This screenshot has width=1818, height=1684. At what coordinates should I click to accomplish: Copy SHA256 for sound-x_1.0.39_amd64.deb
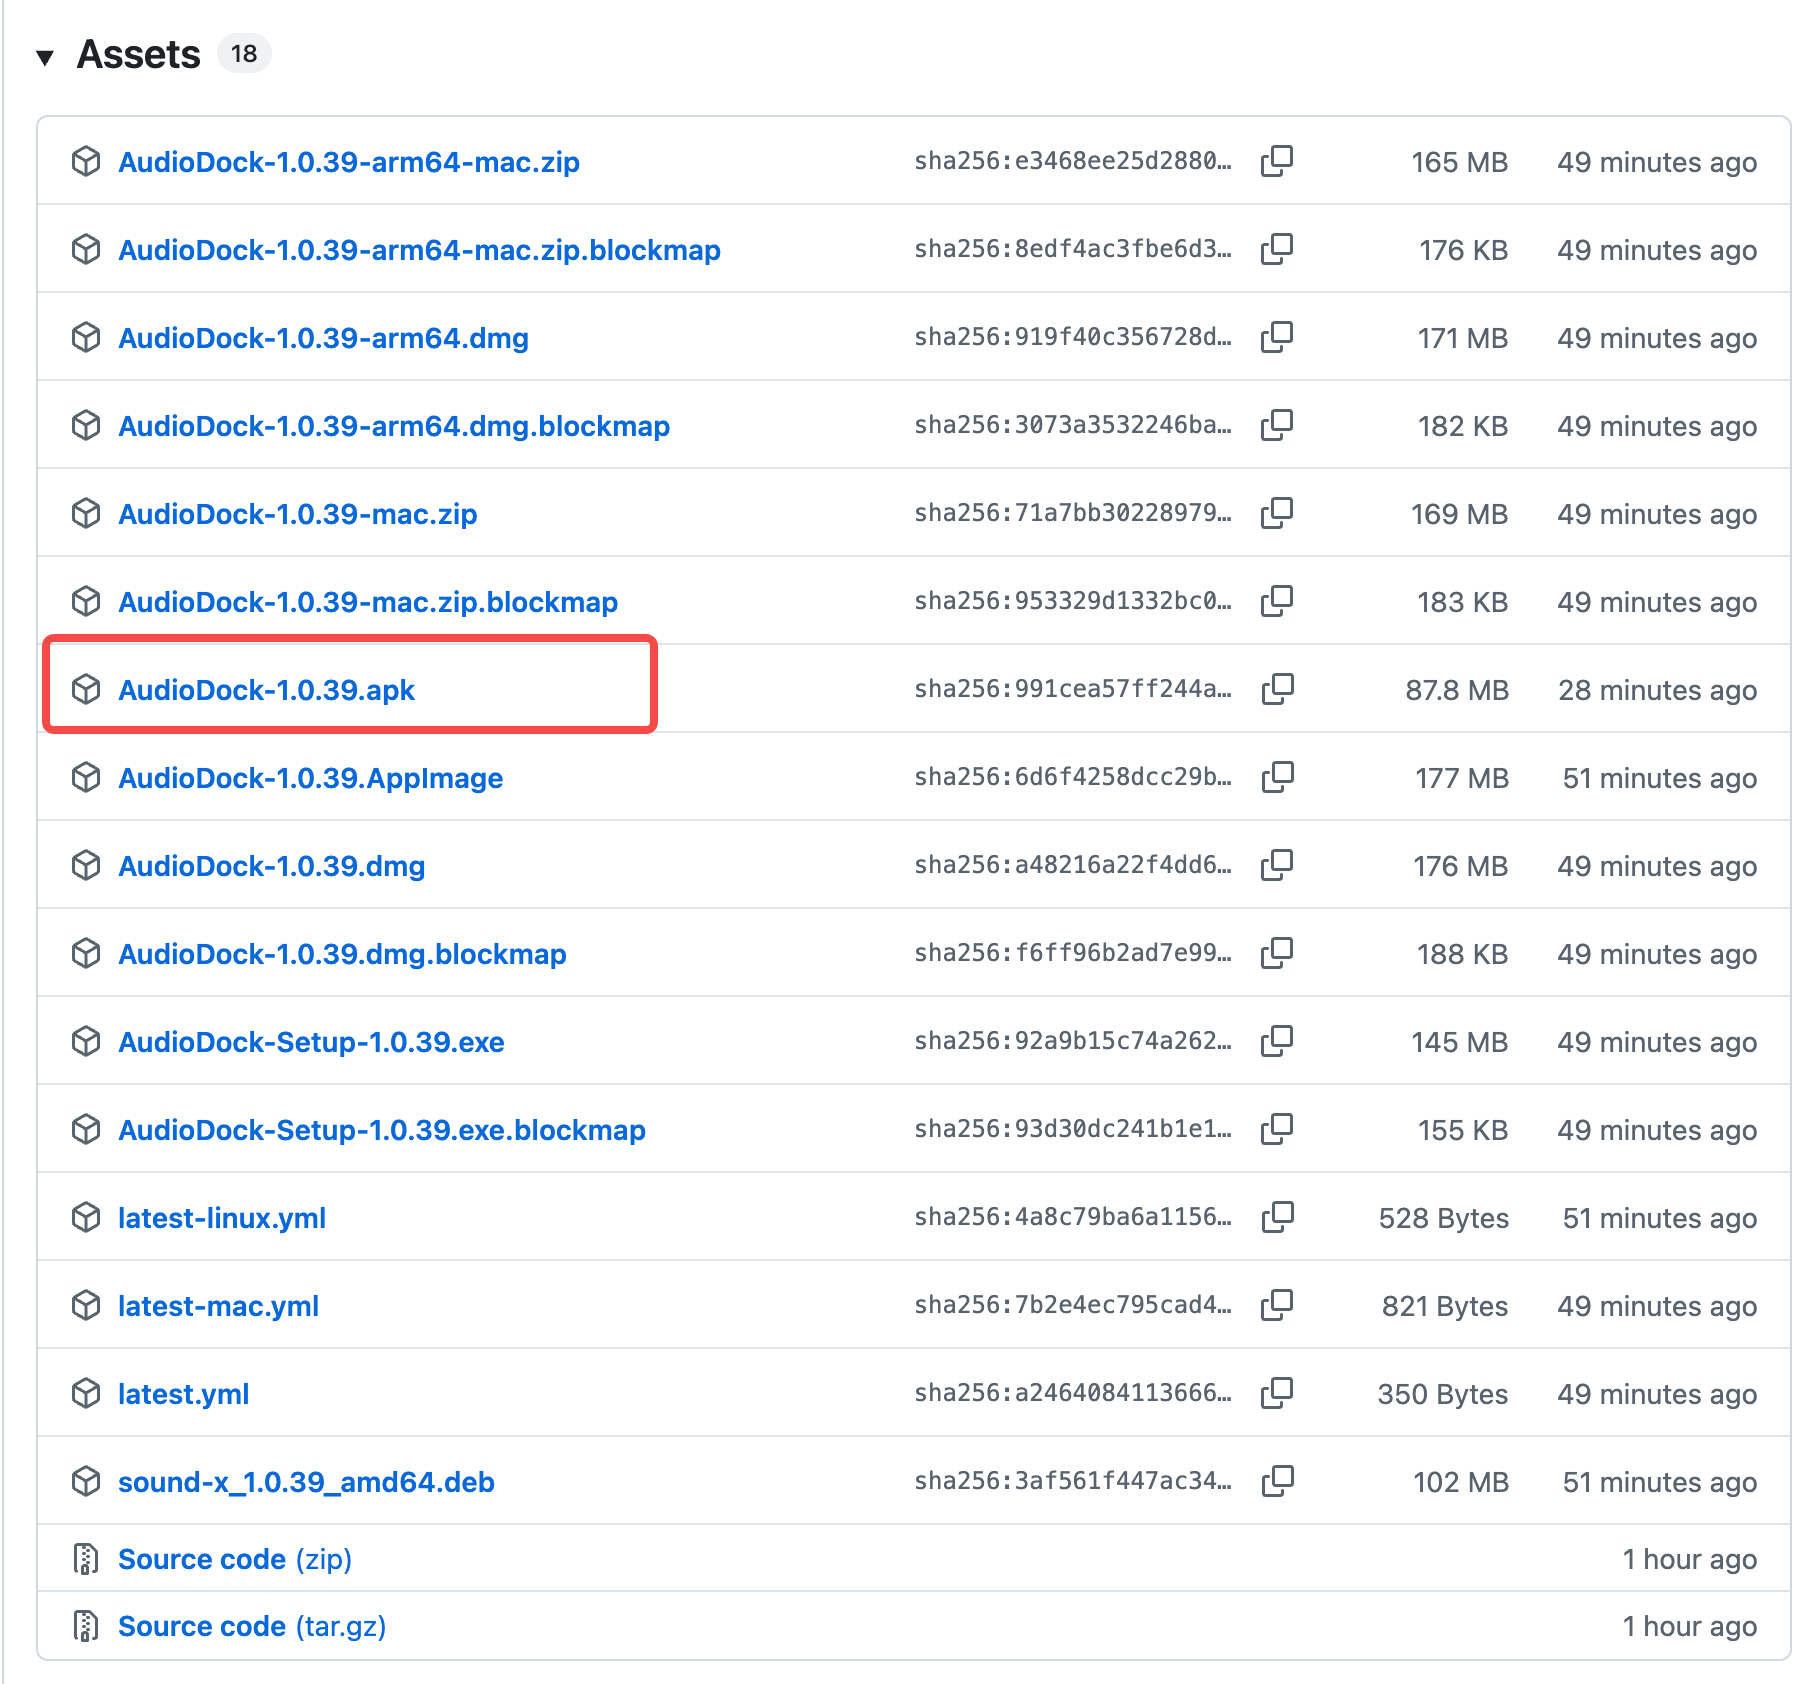[1277, 1481]
